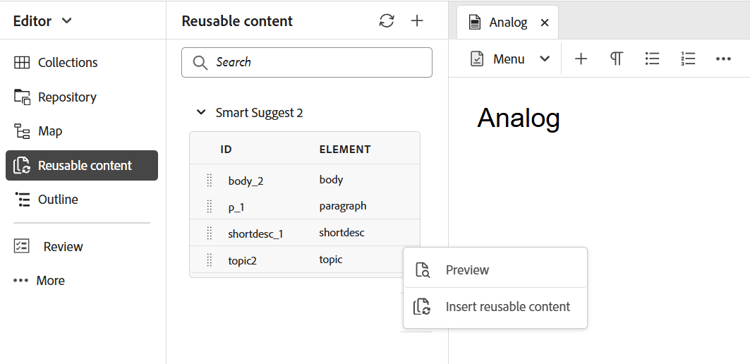Insert element using toolbar plus icon
This screenshot has height=364, width=750.
tap(581, 59)
